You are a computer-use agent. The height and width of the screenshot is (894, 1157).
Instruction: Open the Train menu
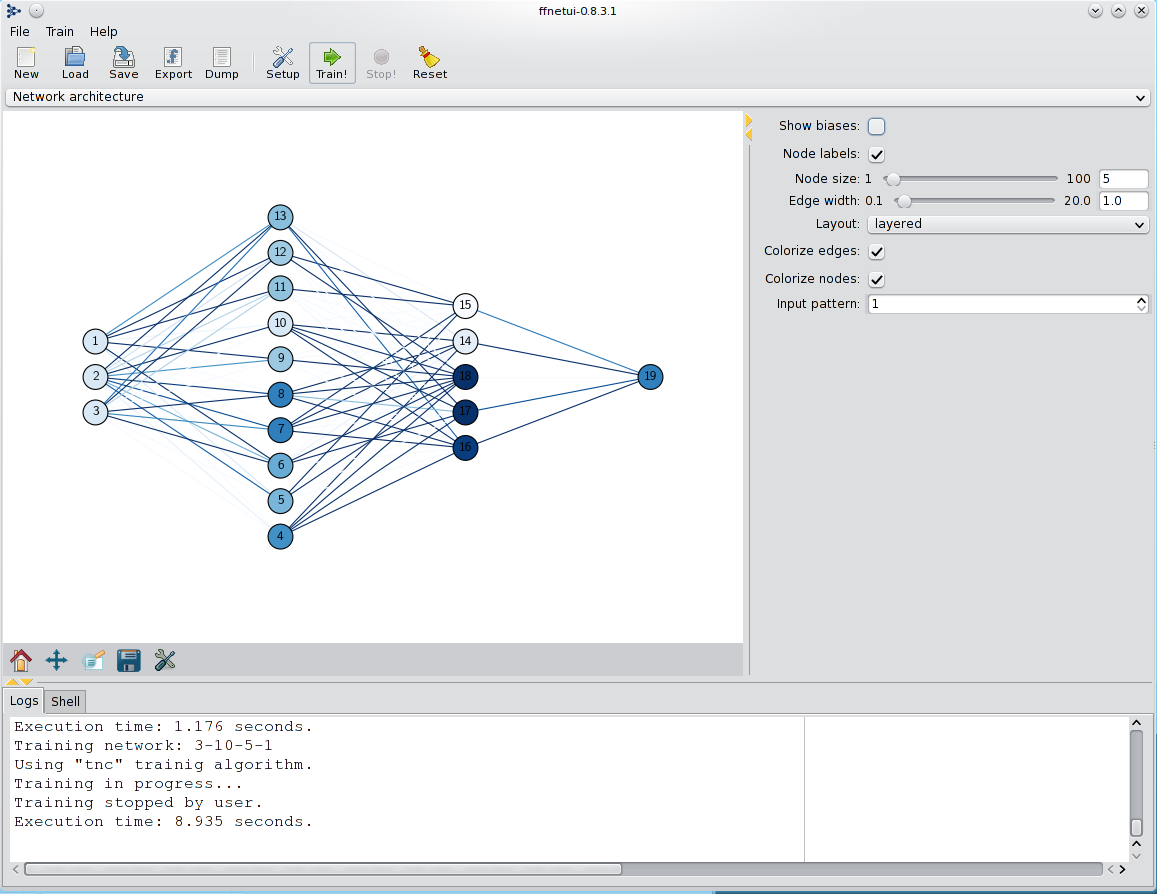(x=60, y=32)
